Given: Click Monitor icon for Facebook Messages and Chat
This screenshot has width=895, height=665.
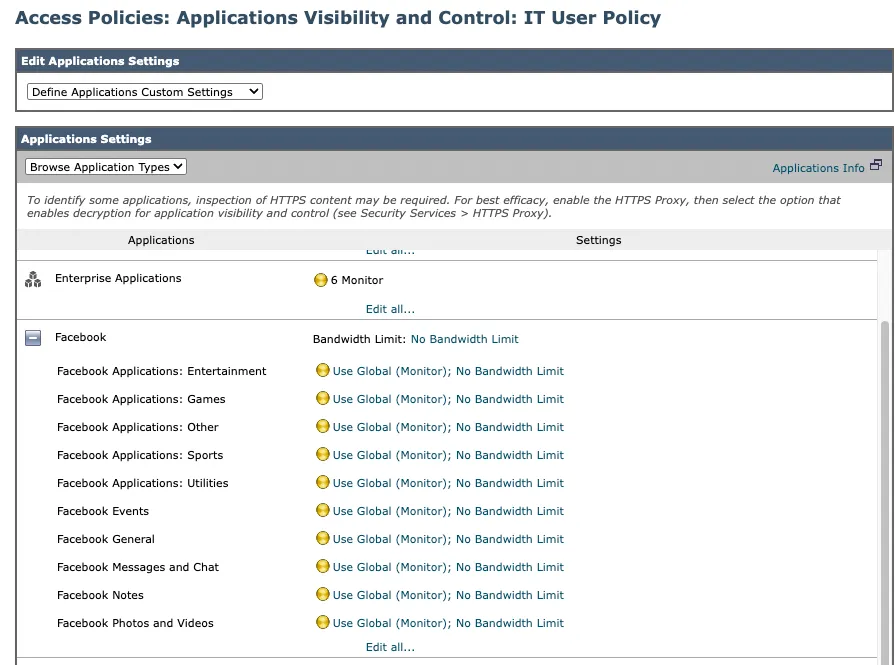Looking at the screenshot, I should coord(322,567).
